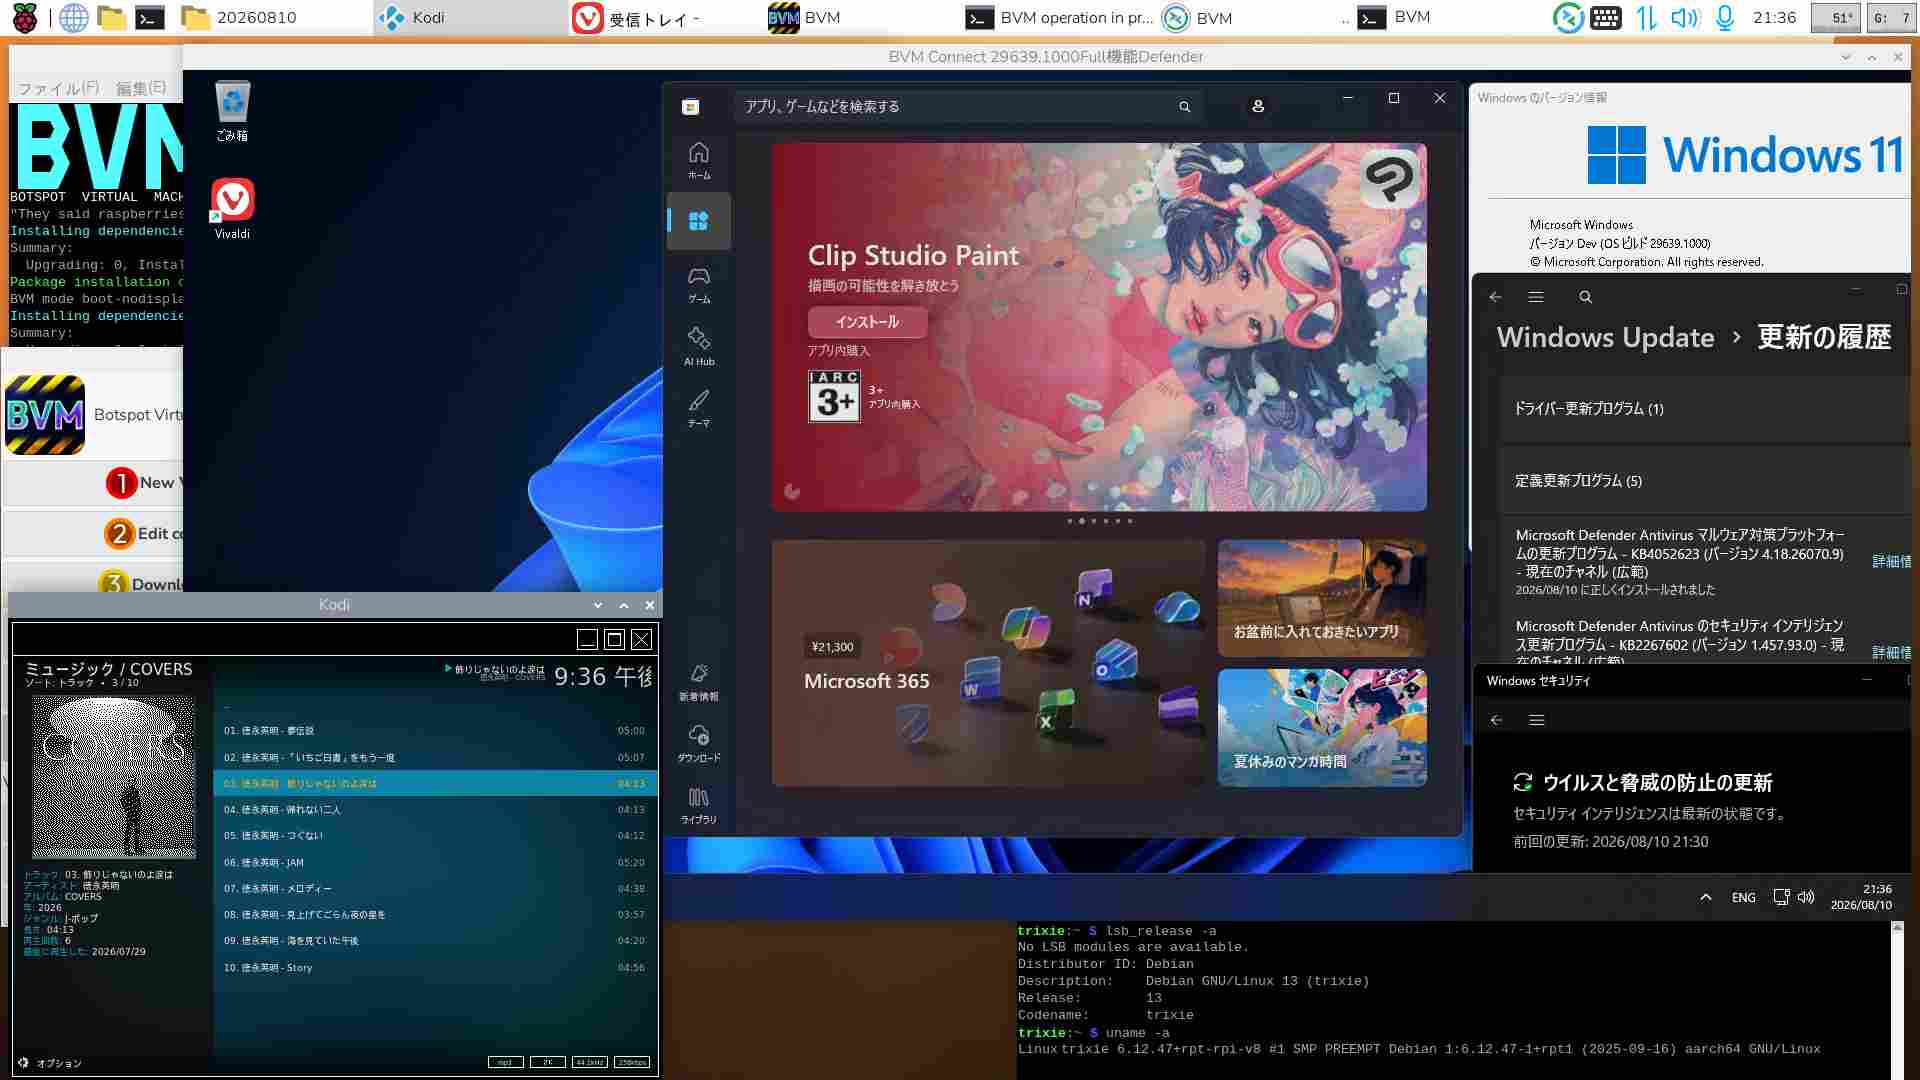This screenshot has height=1080, width=1920.
Task: Open the Windows taskbar clock 21:36
Action: [x=1861, y=897]
